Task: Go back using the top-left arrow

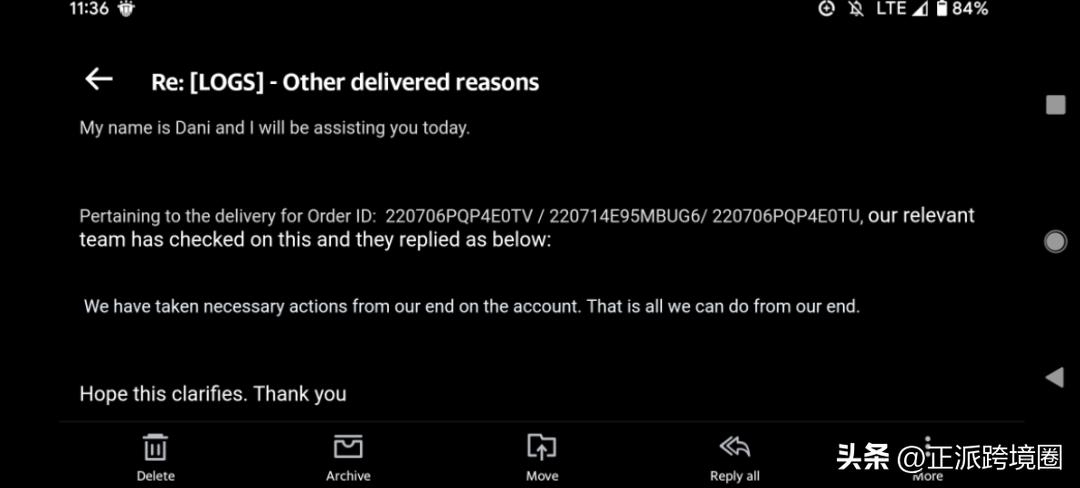Action: [x=98, y=79]
